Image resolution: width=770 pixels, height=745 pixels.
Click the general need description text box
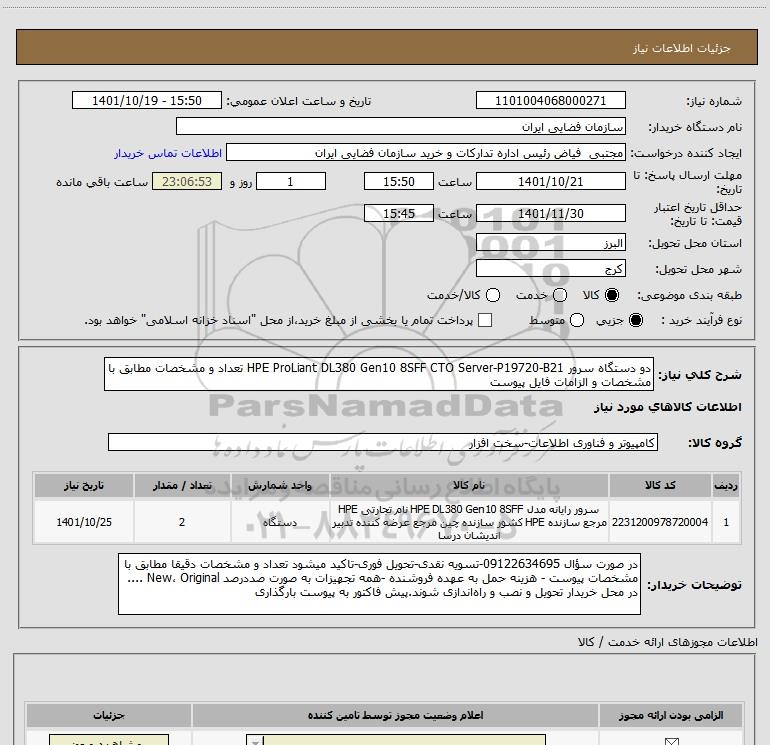tap(379, 374)
